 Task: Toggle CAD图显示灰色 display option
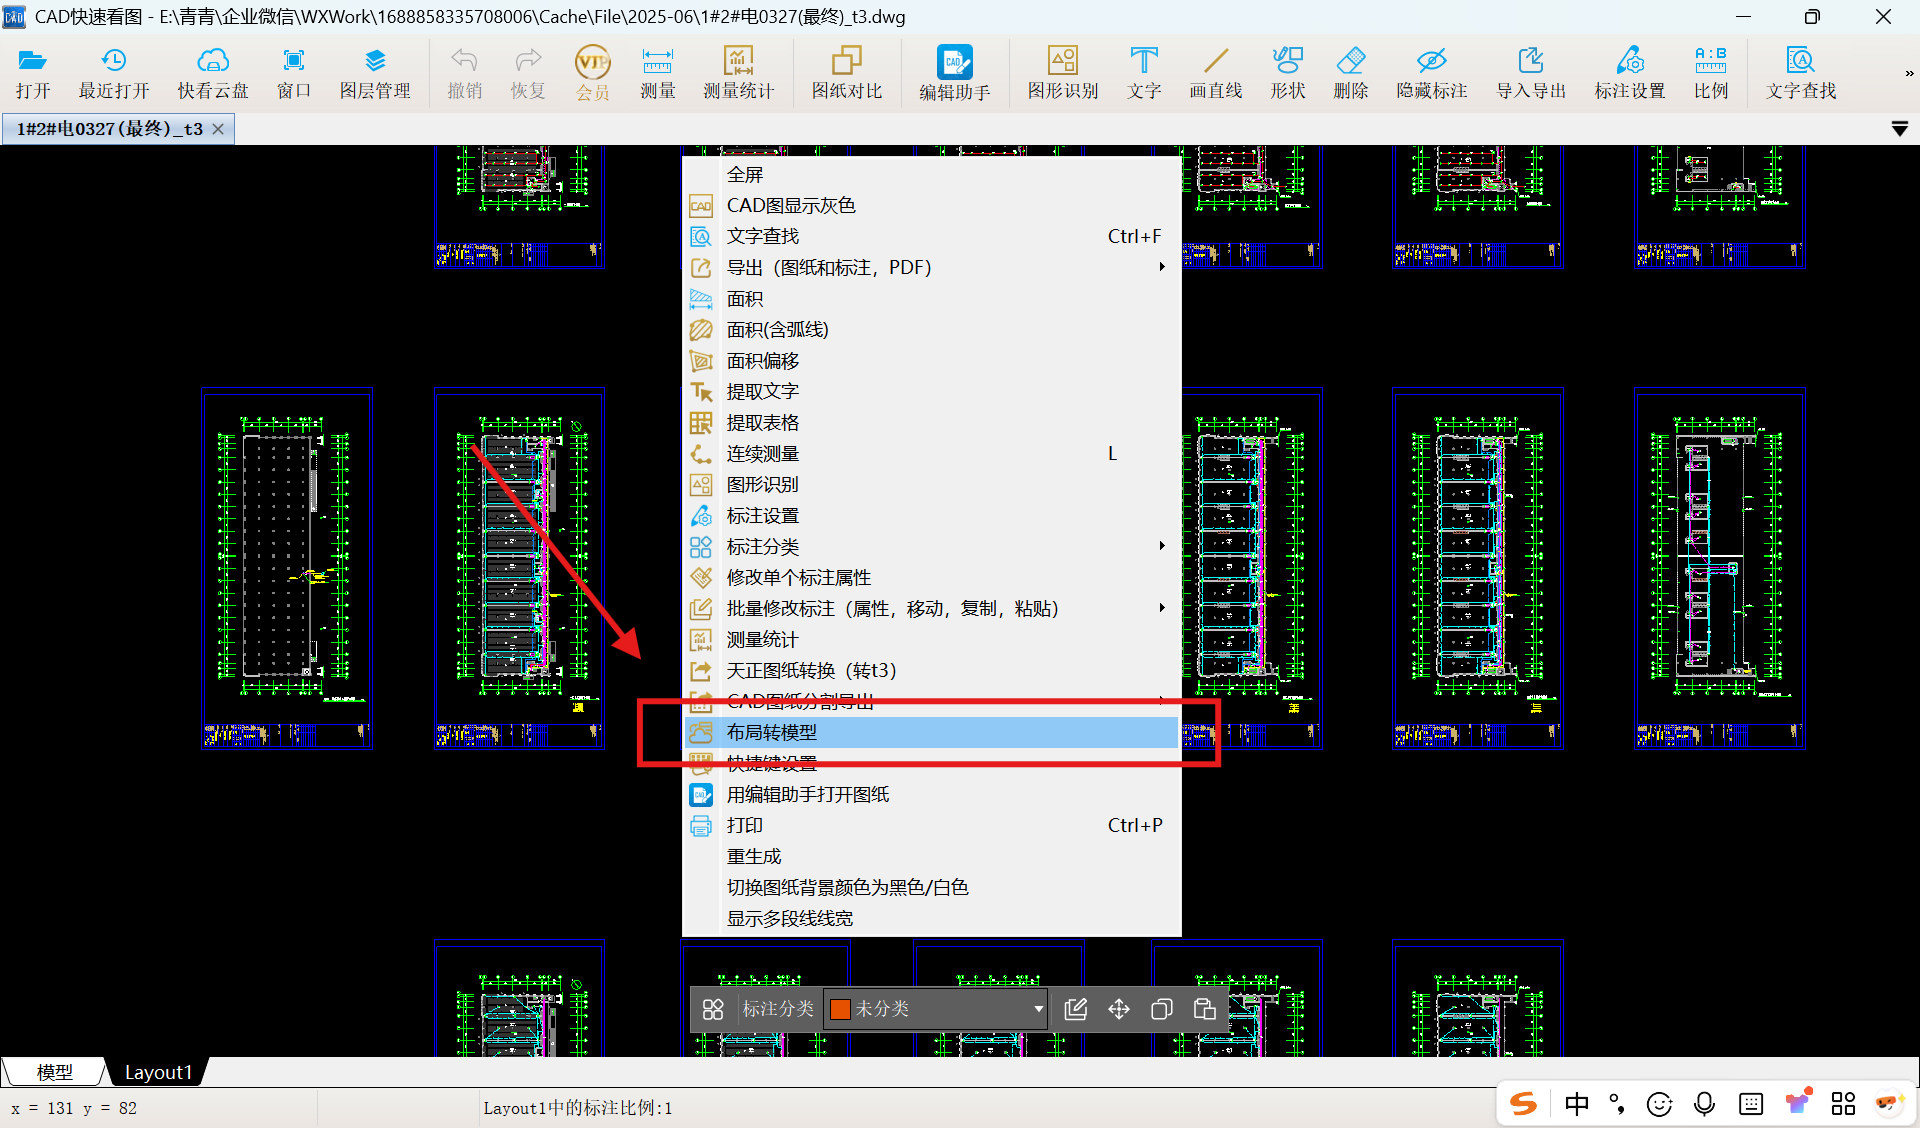(x=790, y=205)
